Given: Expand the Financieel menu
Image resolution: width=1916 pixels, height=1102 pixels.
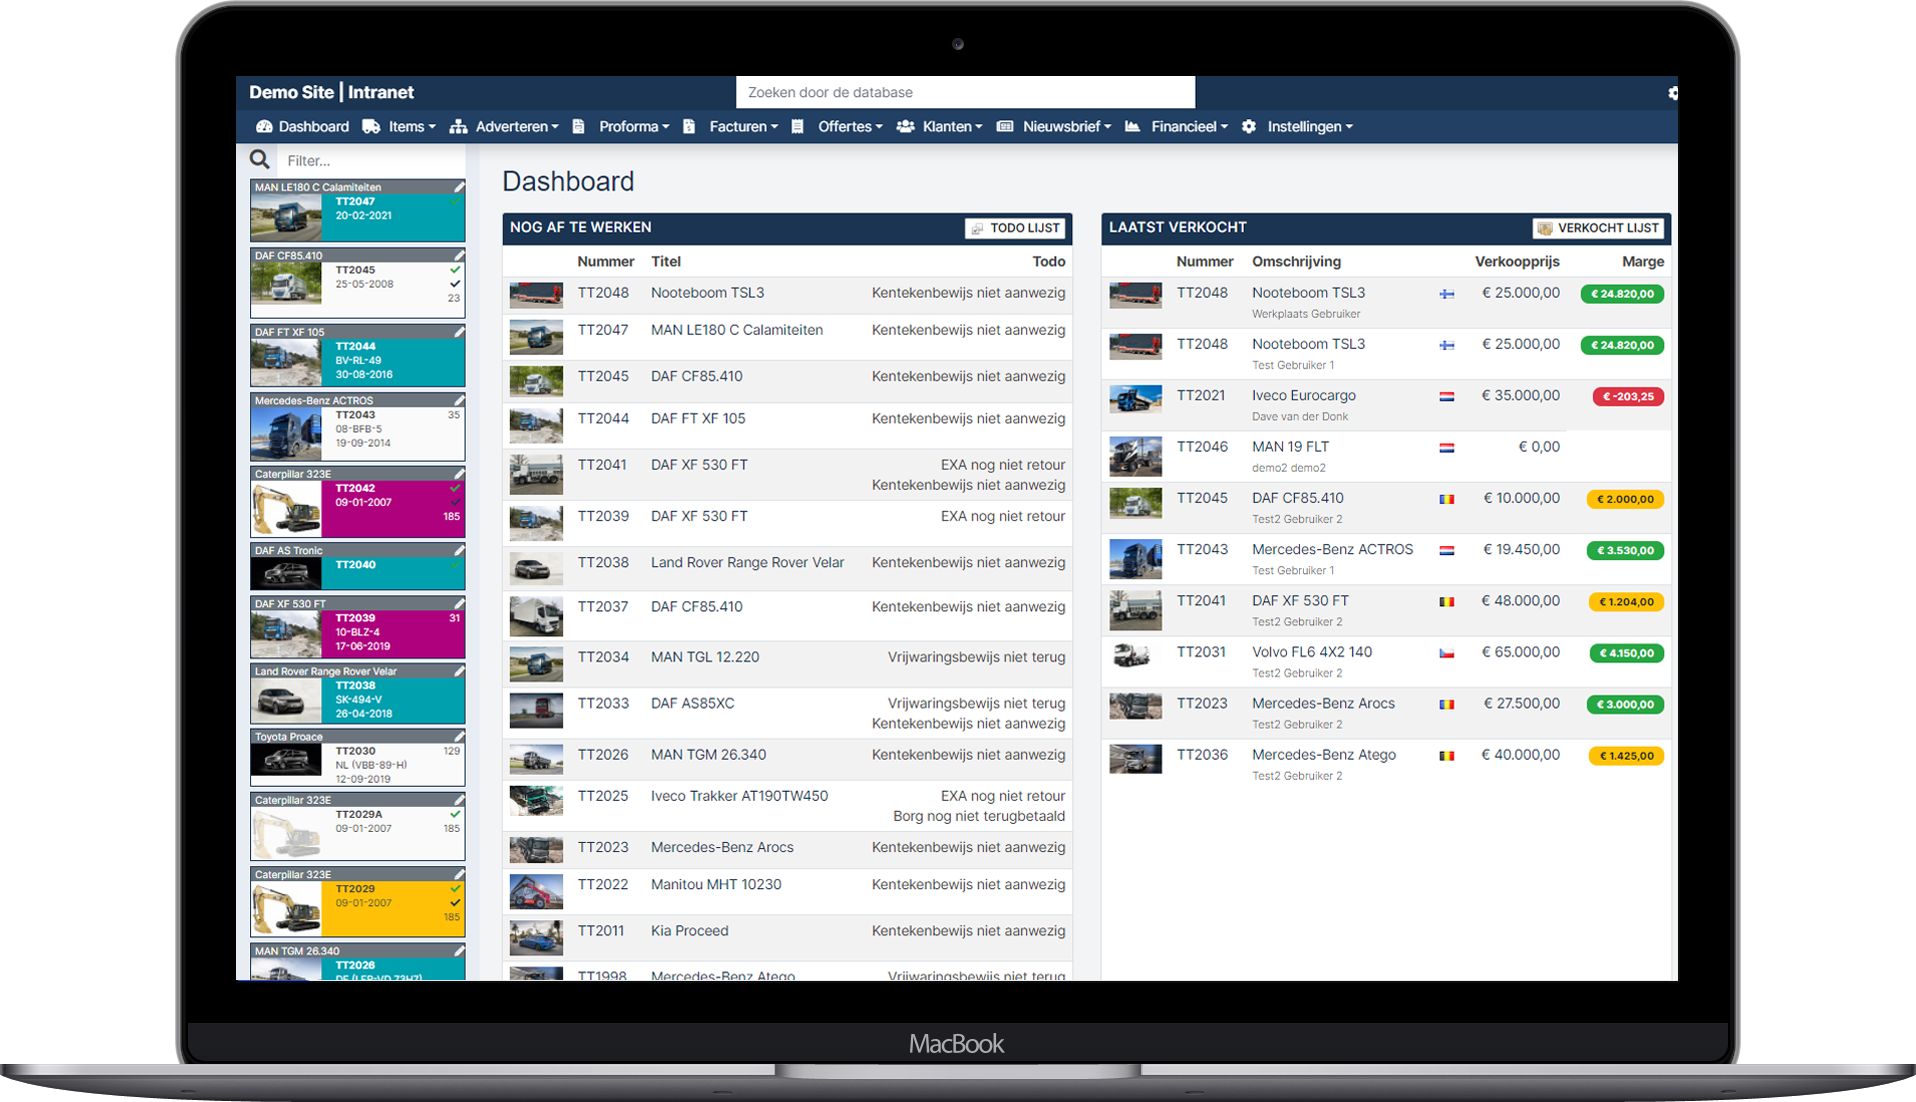Looking at the screenshot, I should click(1177, 127).
